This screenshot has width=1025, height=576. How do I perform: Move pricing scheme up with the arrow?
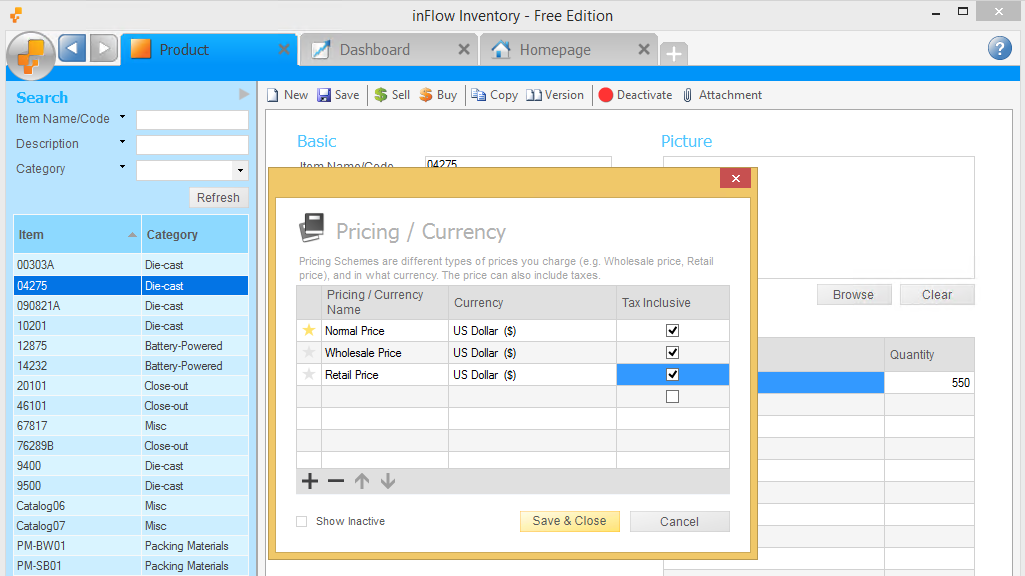click(361, 481)
